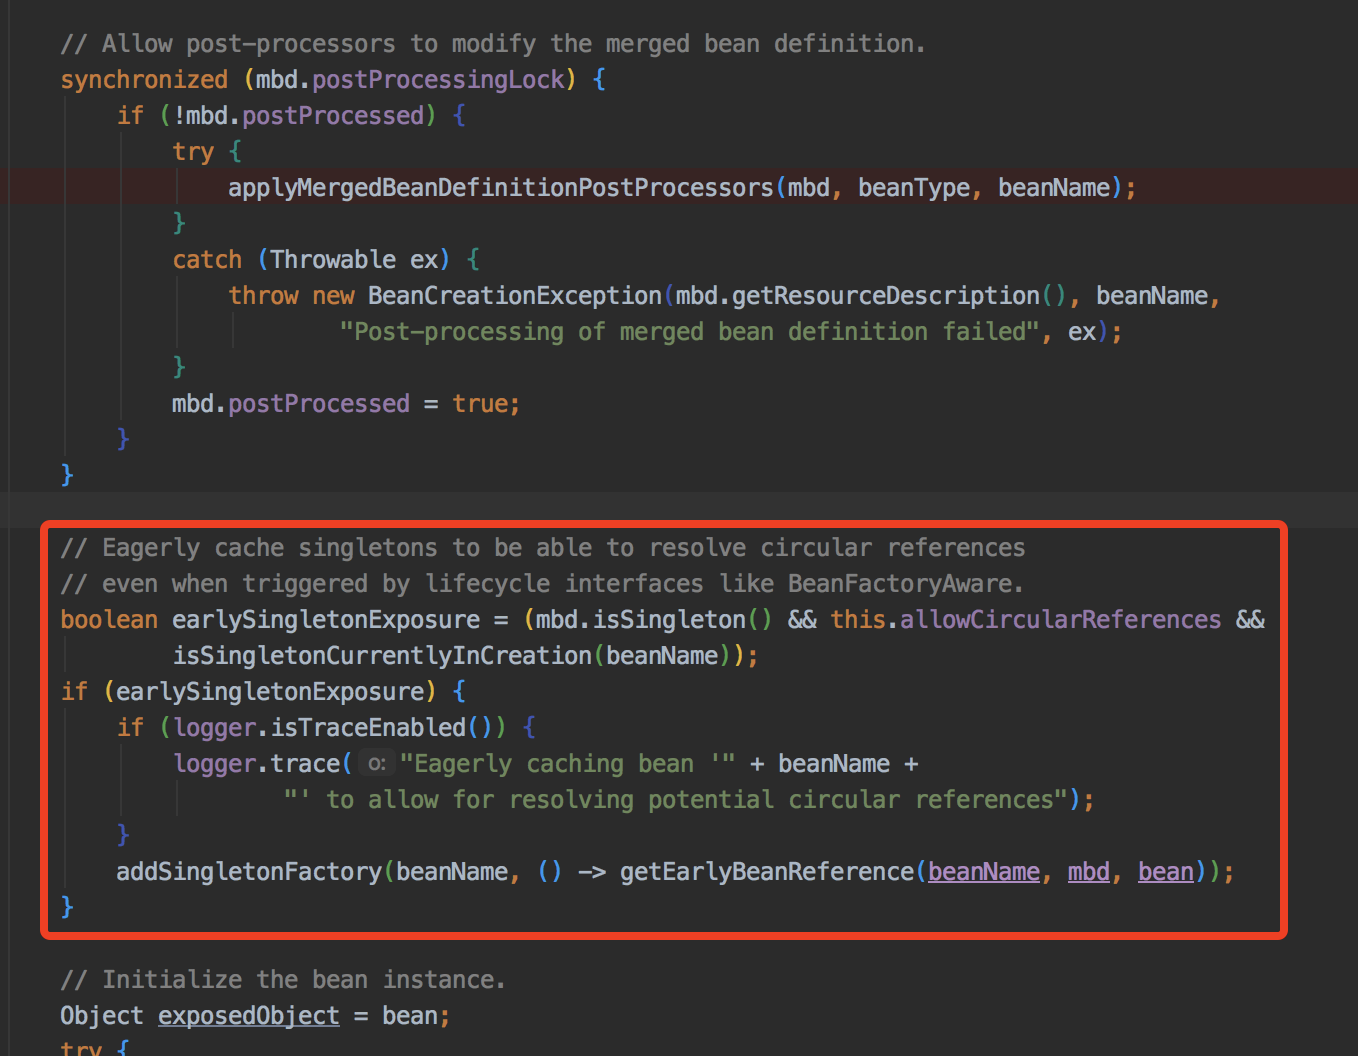Select the 'Throwable' type name
The image size is (1358, 1056).
333,260
